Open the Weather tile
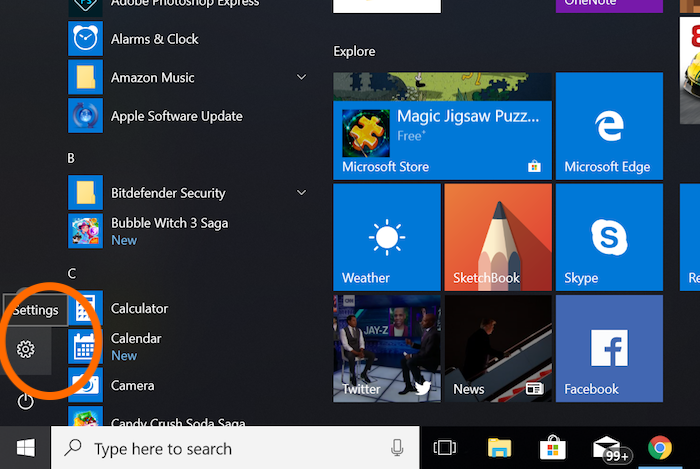This screenshot has width=700, height=469. click(387, 237)
